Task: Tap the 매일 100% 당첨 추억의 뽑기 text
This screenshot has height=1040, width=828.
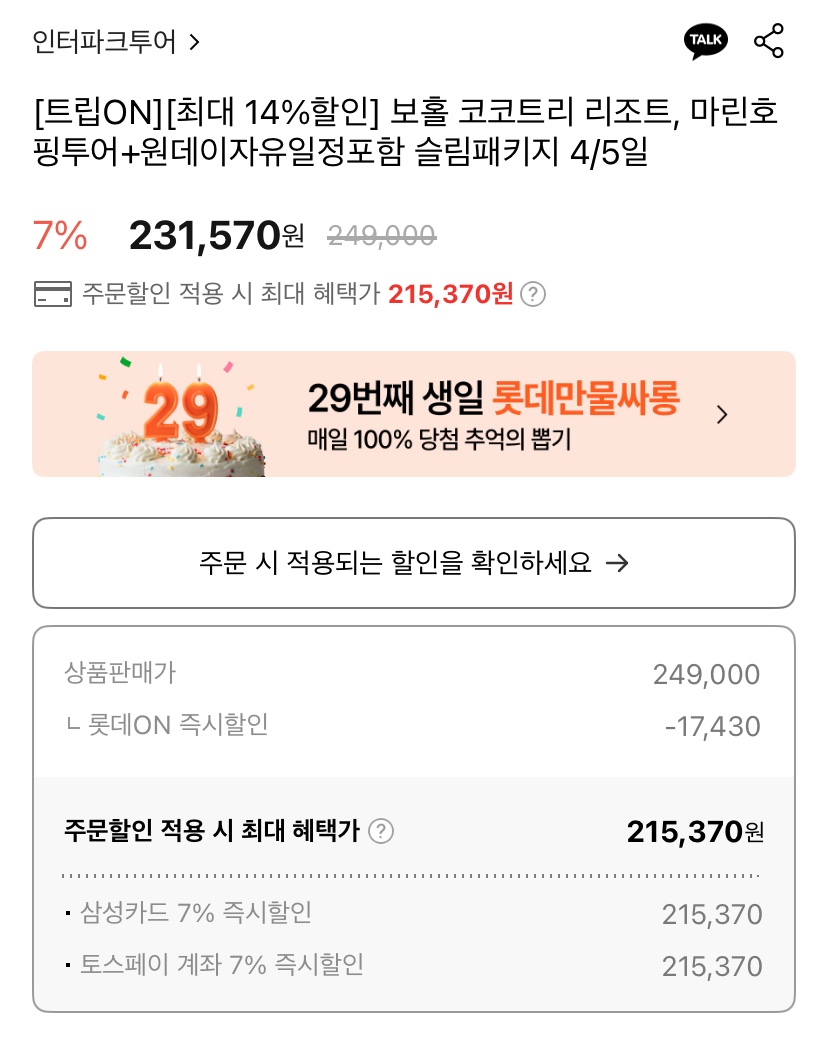Action: (439, 439)
